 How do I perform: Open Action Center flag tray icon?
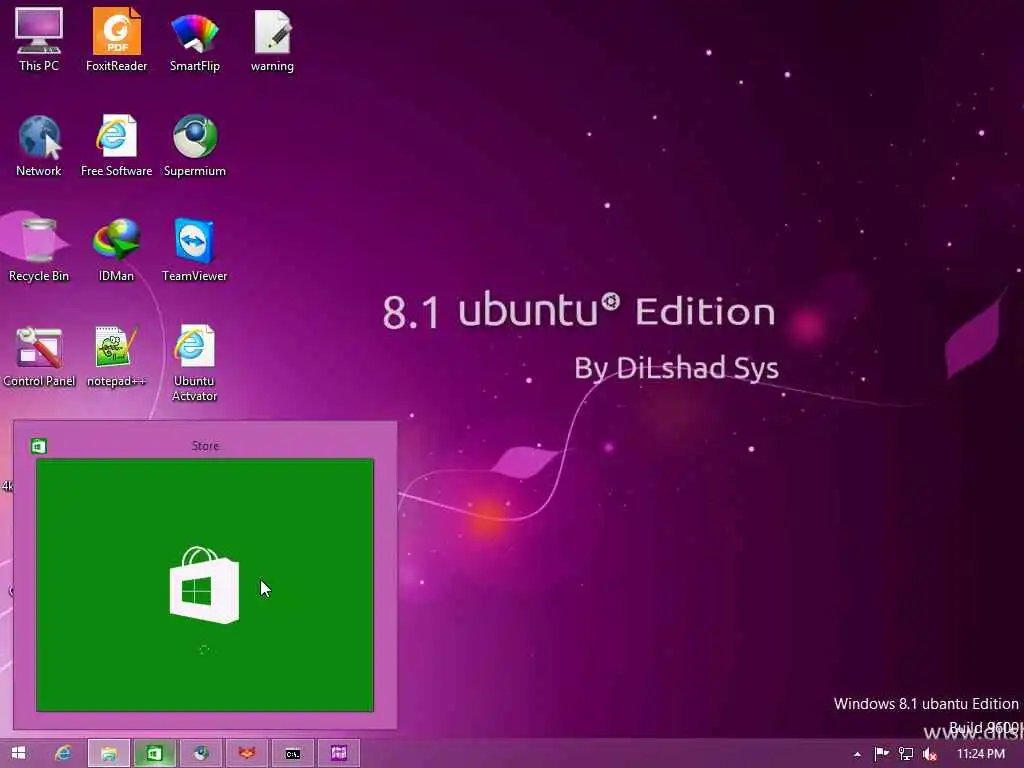(881, 754)
